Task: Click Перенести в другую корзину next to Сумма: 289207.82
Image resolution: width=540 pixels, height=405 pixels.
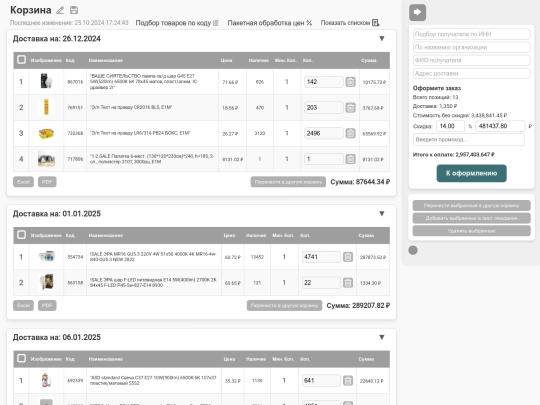Action: (284, 305)
